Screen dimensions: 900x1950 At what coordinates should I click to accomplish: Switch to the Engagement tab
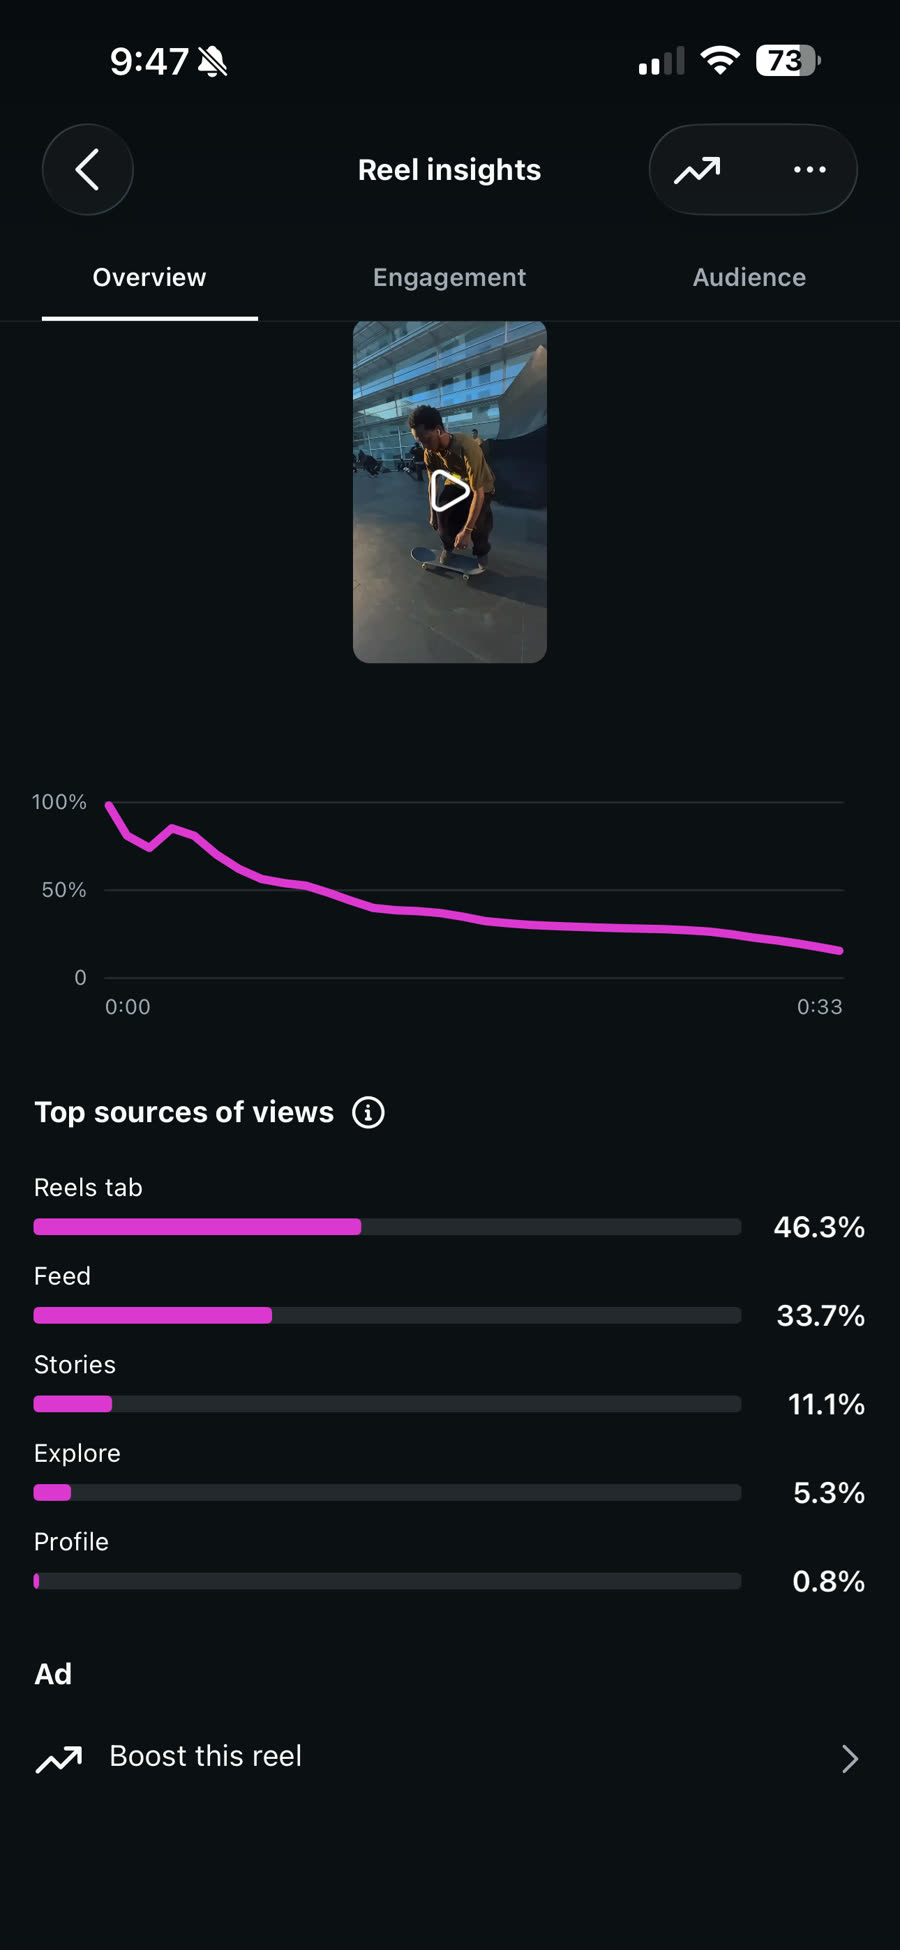[x=449, y=277]
